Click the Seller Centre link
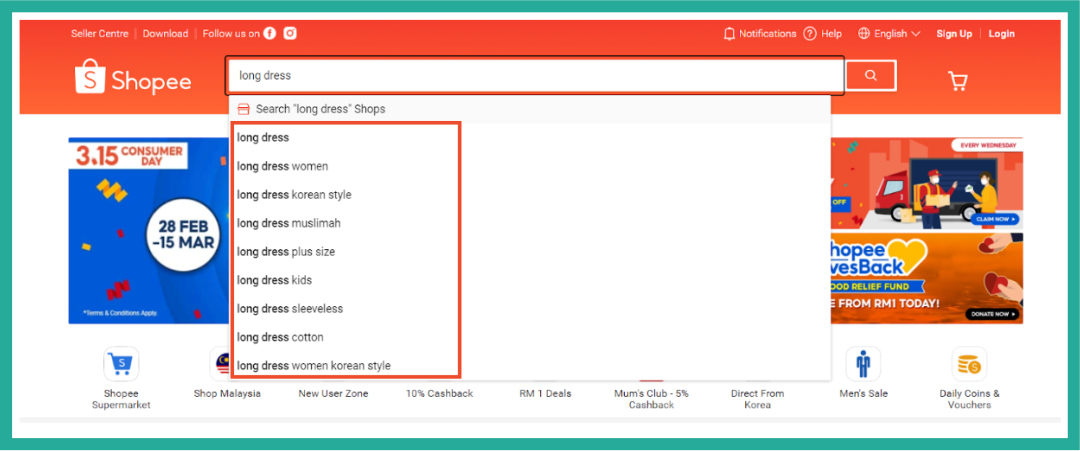This screenshot has width=1080, height=451. (99, 34)
